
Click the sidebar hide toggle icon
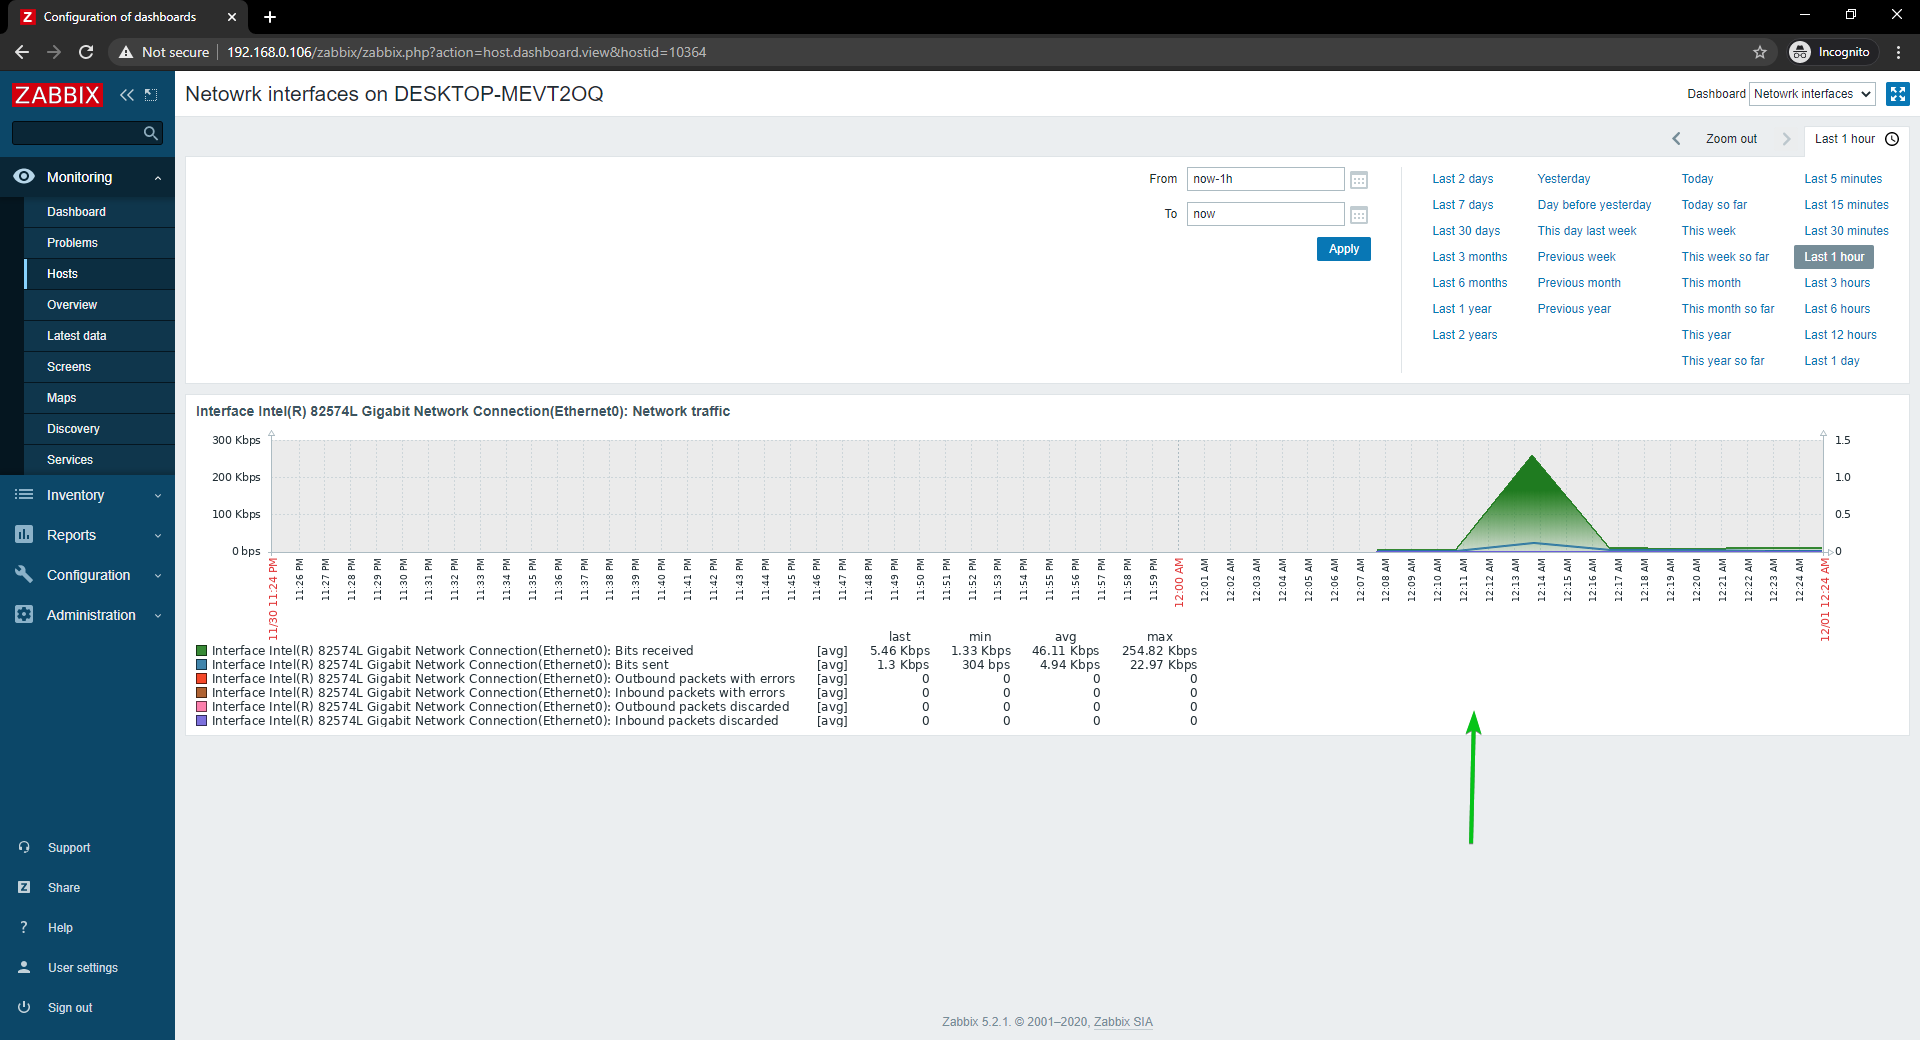pos(151,95)
